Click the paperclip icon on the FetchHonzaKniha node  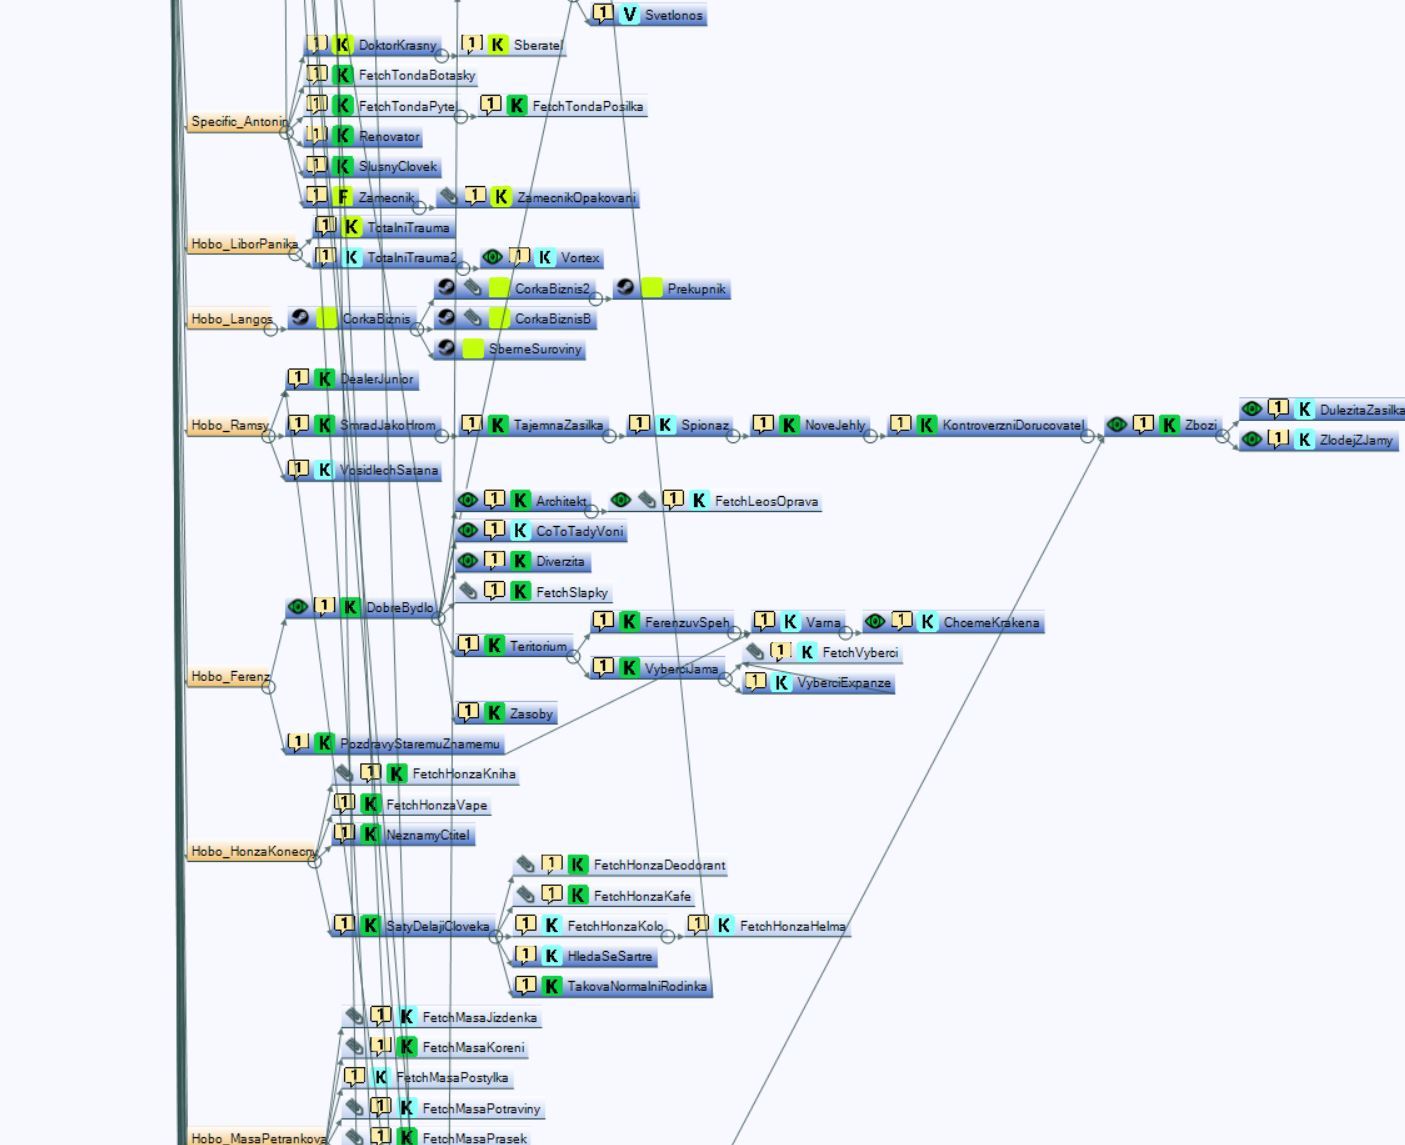pos(345,773)
